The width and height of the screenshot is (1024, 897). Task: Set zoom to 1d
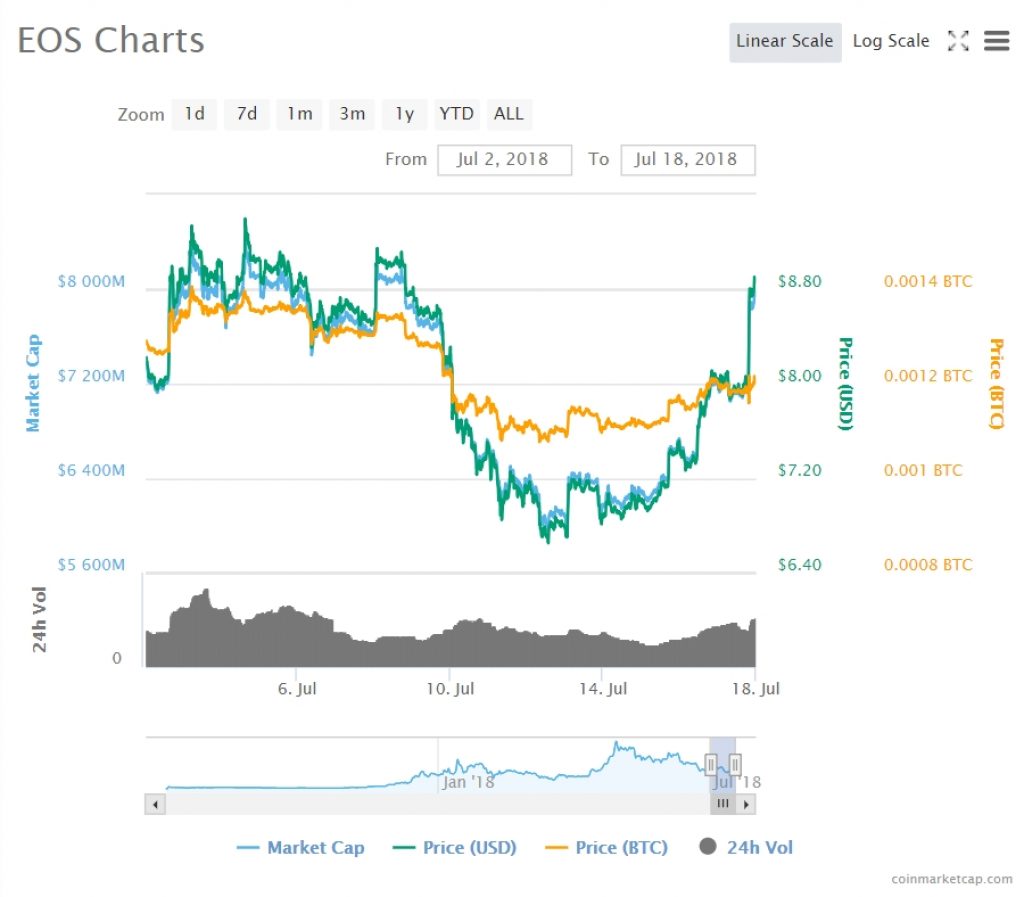click(194, 114)
